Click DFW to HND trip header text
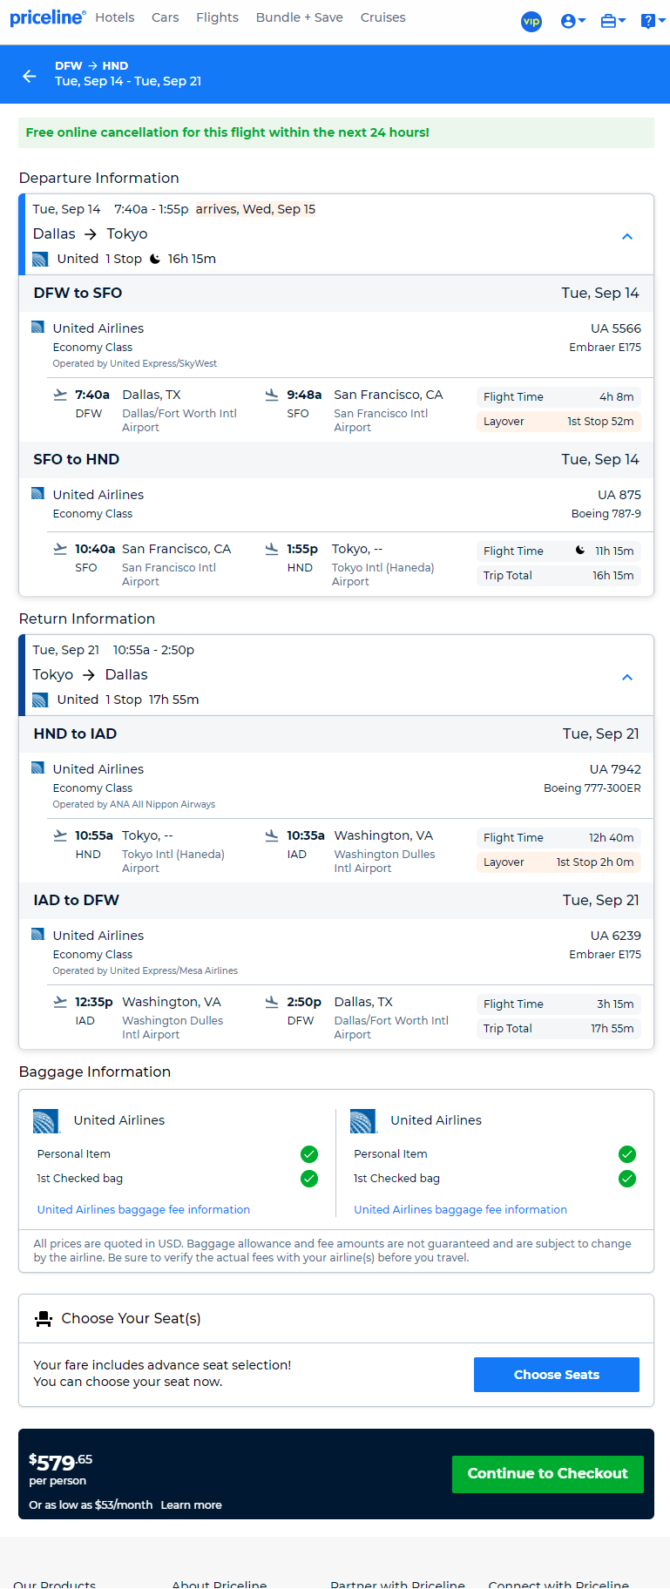Screen dimensions: 670x1589 pyautogui.click(x=92, y=66)
